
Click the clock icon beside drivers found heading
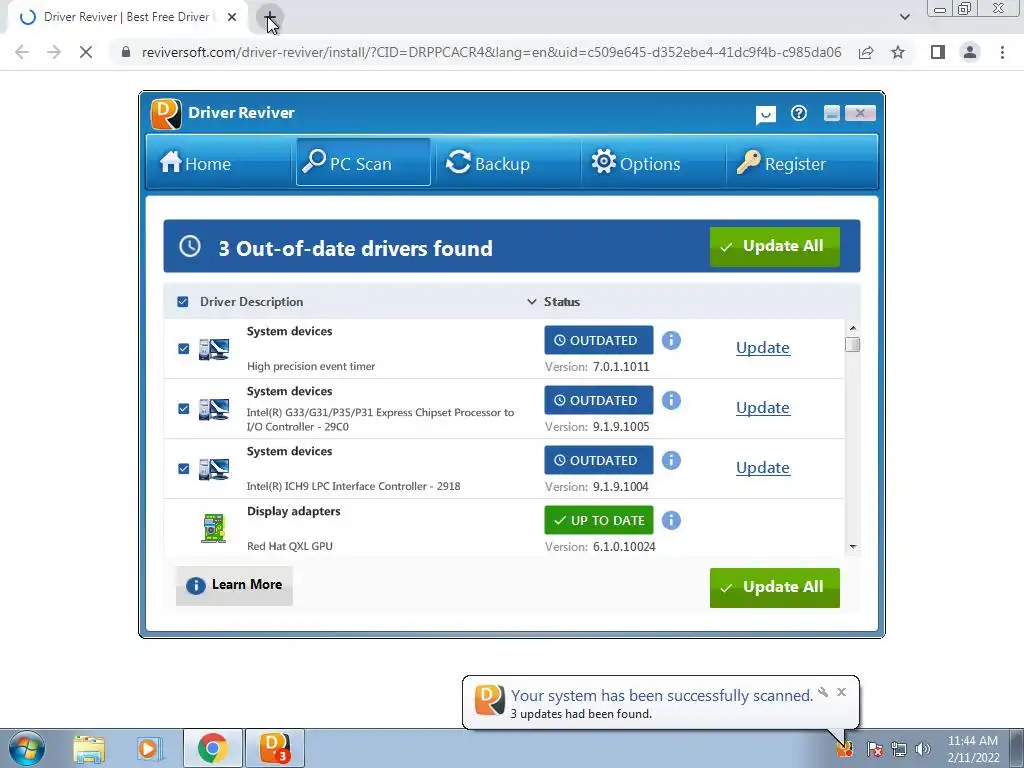(x=190, y=246)
